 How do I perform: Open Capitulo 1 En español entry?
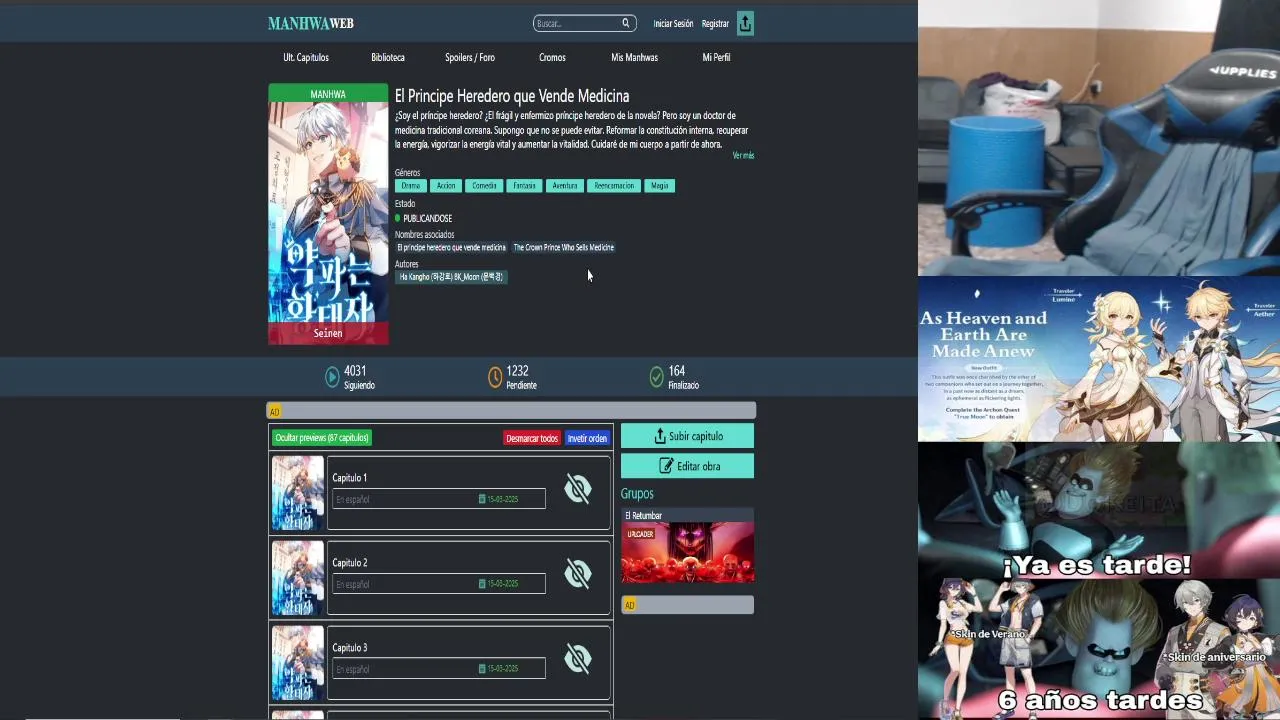coord(439,499)
